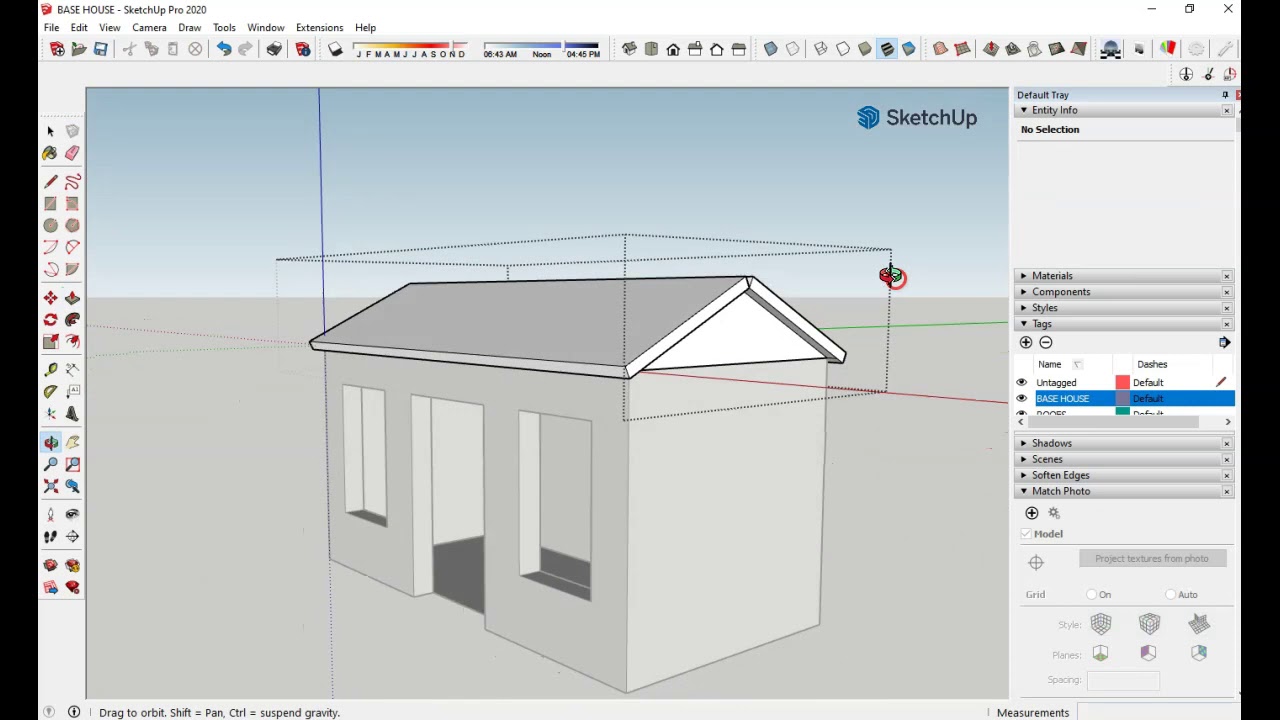Open the File menu
This screenshot has width=1280, height=720.
(51, 28)
